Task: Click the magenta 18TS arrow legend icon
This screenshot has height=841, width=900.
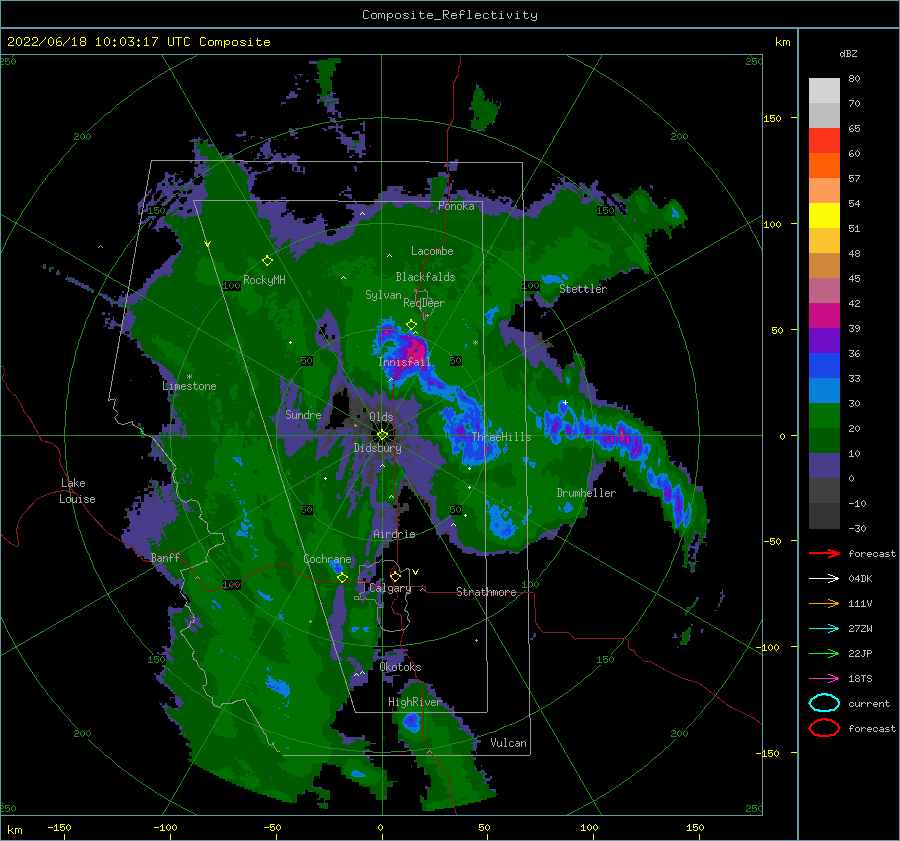Action: [x=824, y=679]
